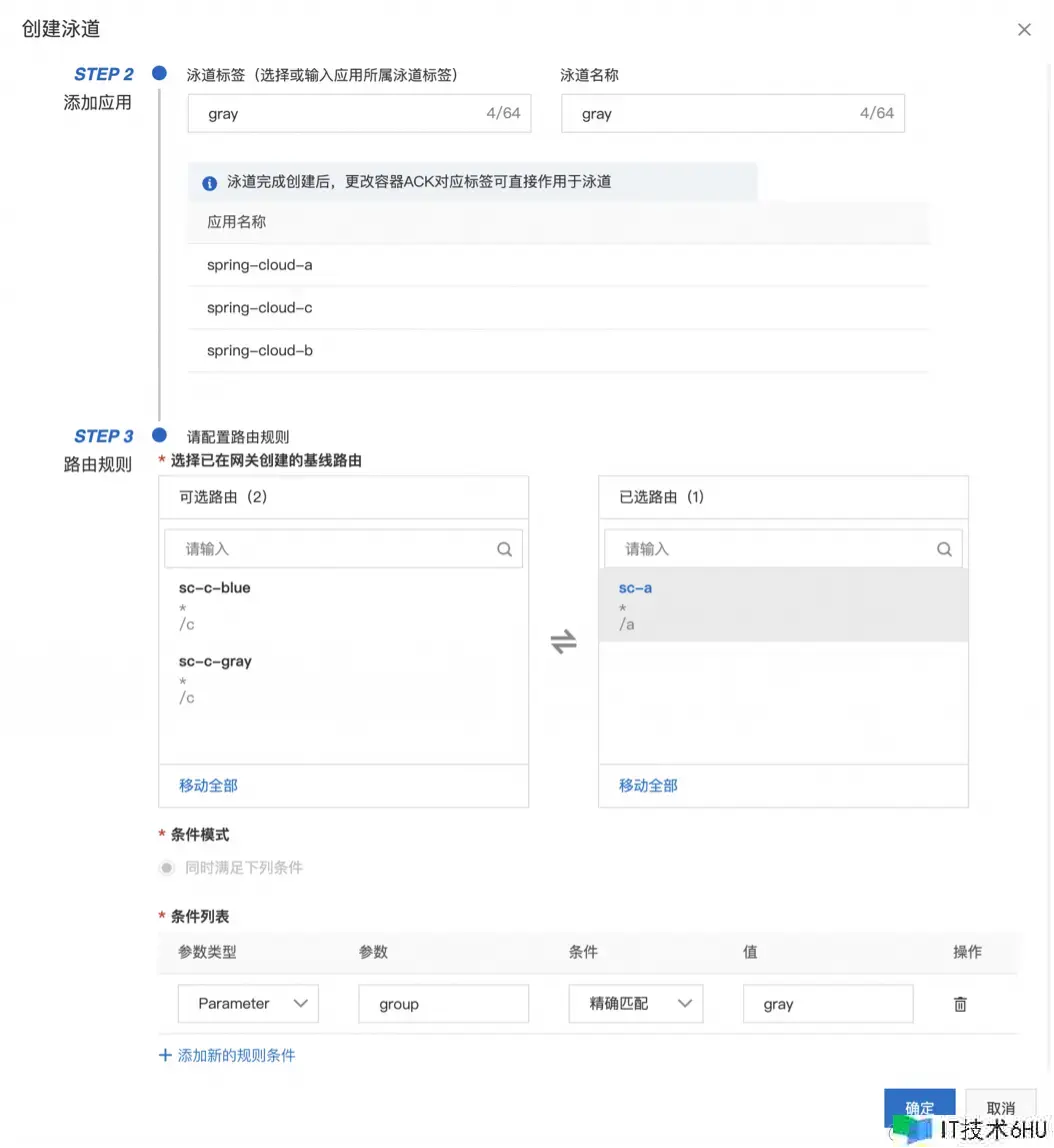The height and width of the screenshot is (1148, 1054).
Task: Select the sc-a route in selected list
Action: [x=636, y=588]
